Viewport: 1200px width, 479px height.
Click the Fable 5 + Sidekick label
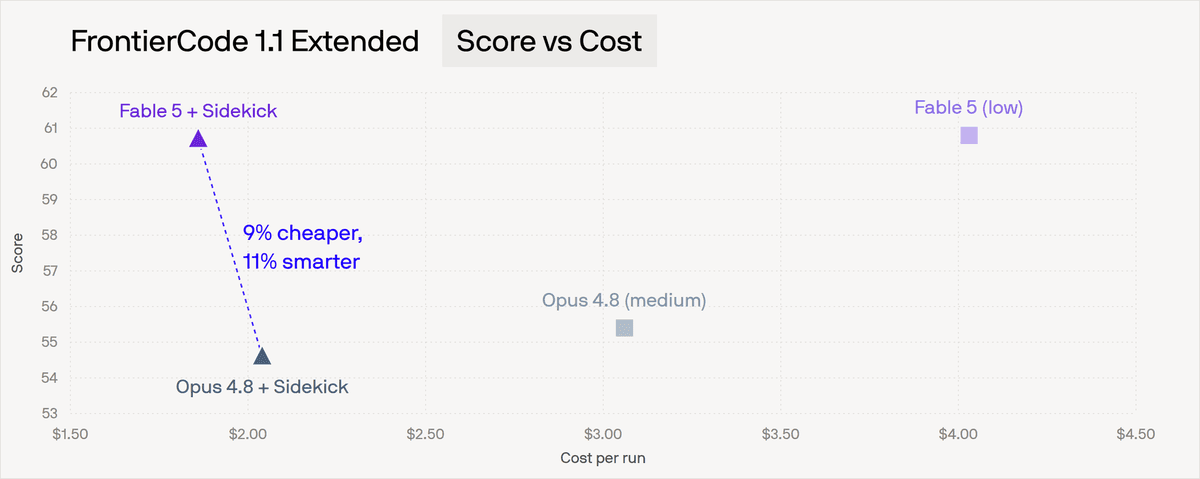198,110
